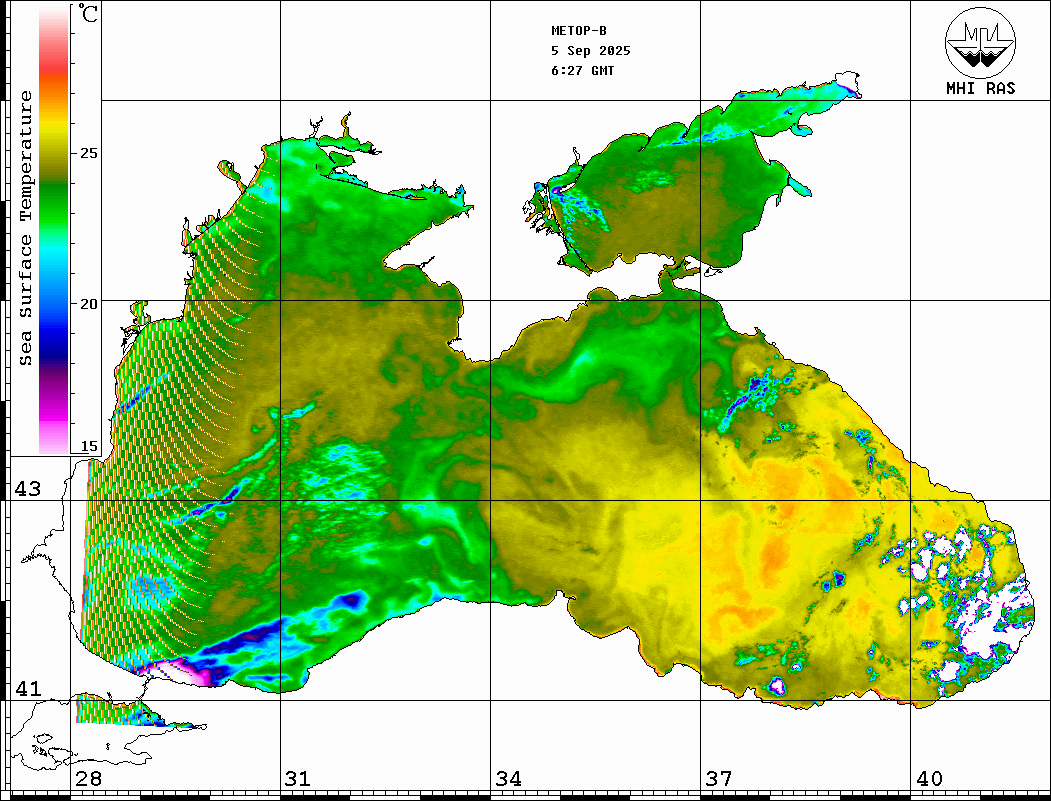This screenshot has height=801, width=1051.
Task: Click the 'MHI RAS' label text
Action: [981, 88]
